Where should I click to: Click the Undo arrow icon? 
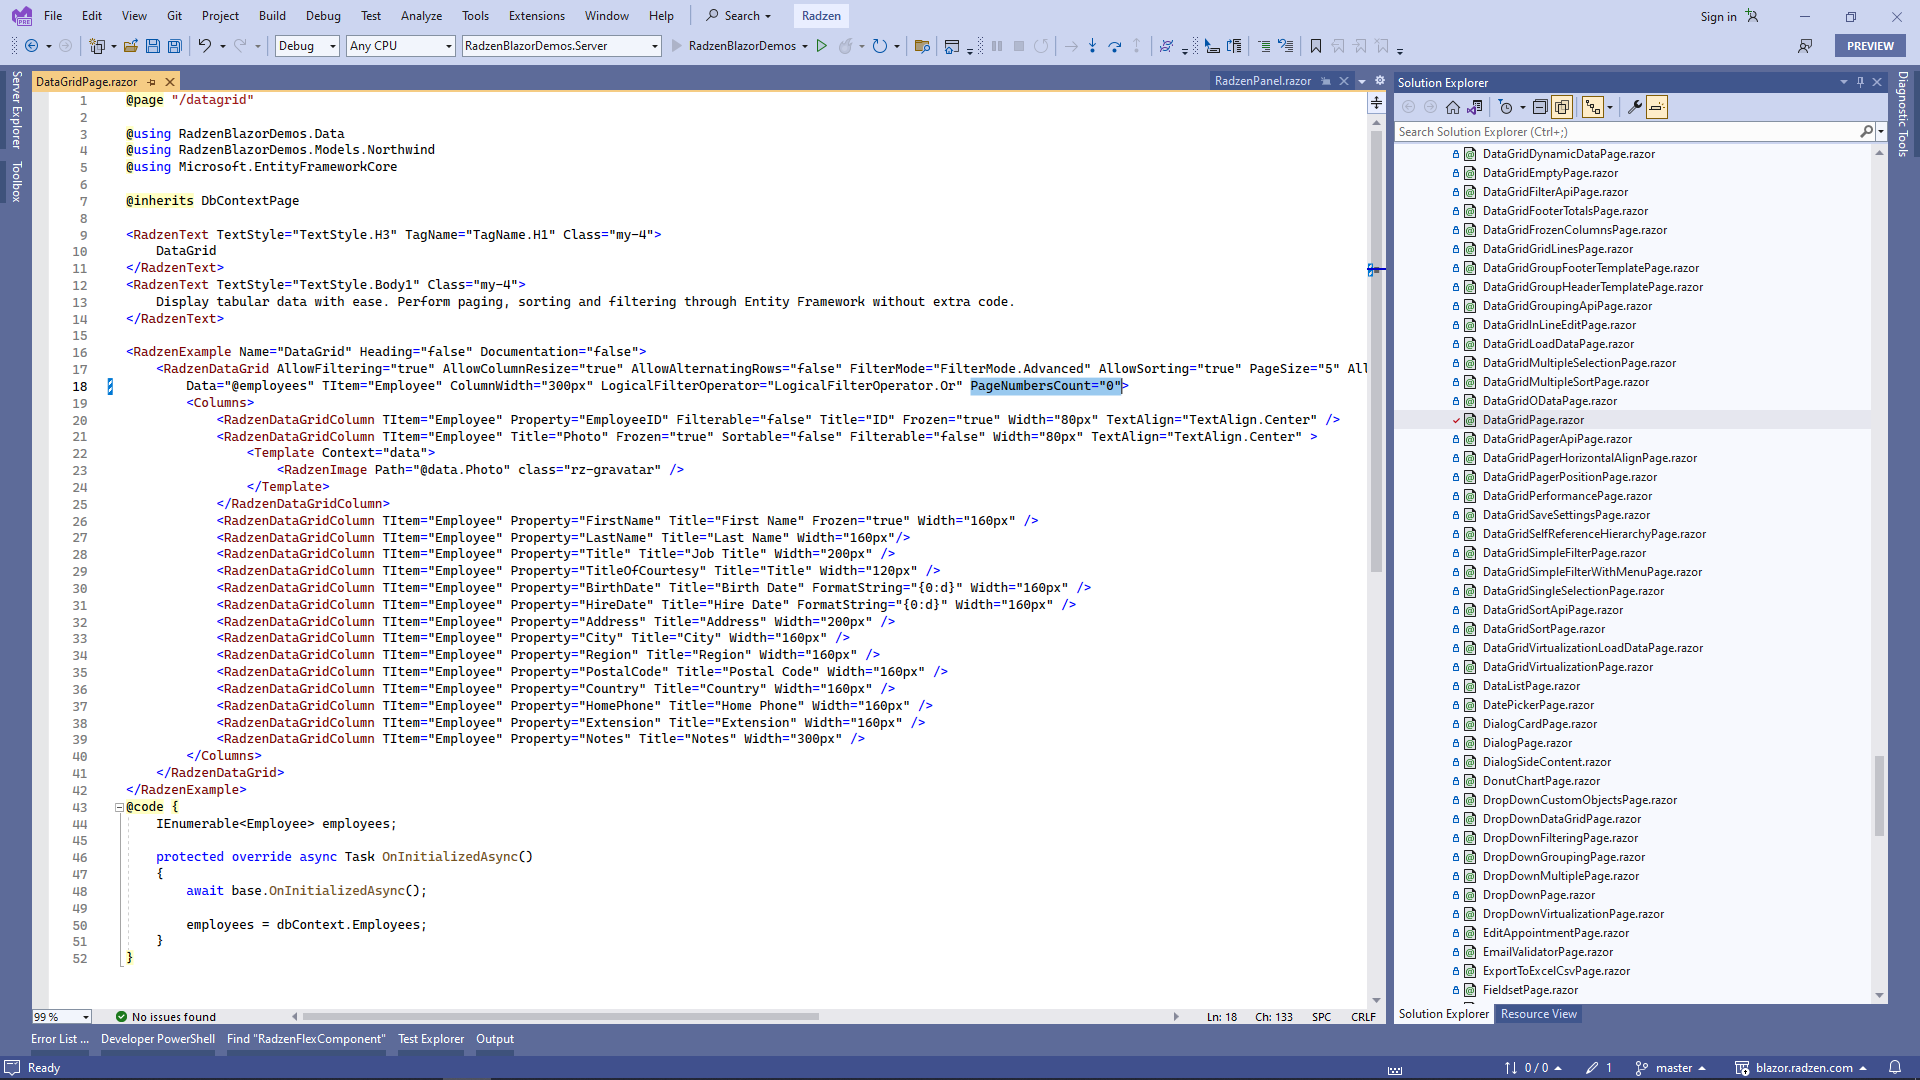coord(205,46)
